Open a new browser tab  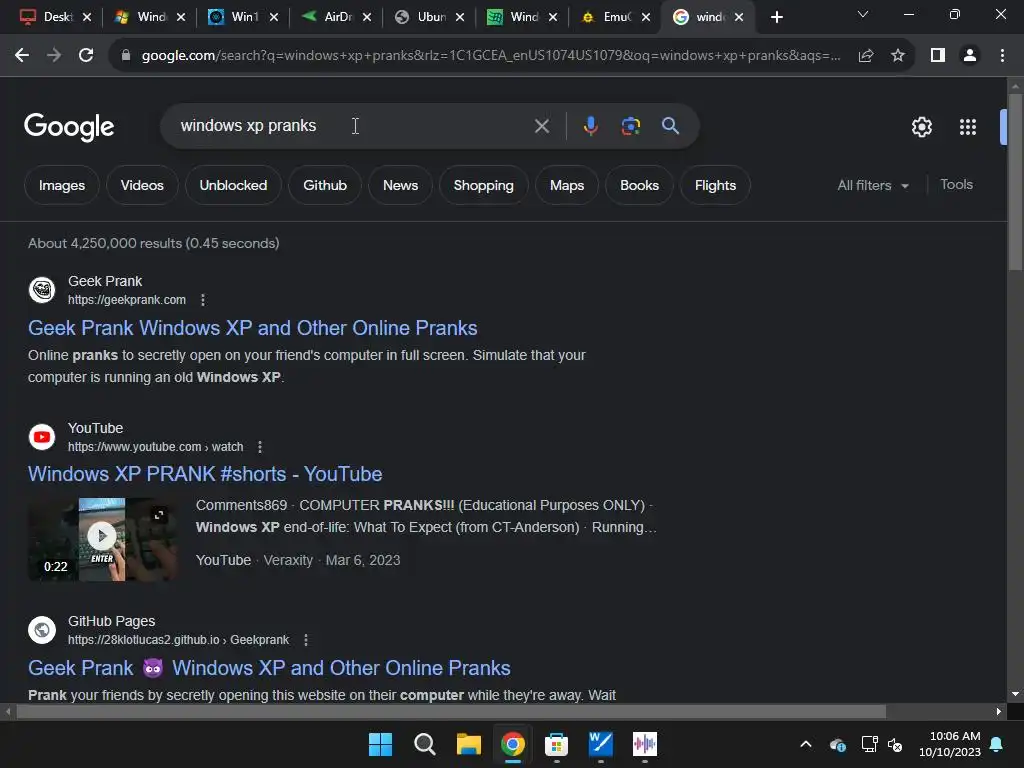click(x=776, y=17)
